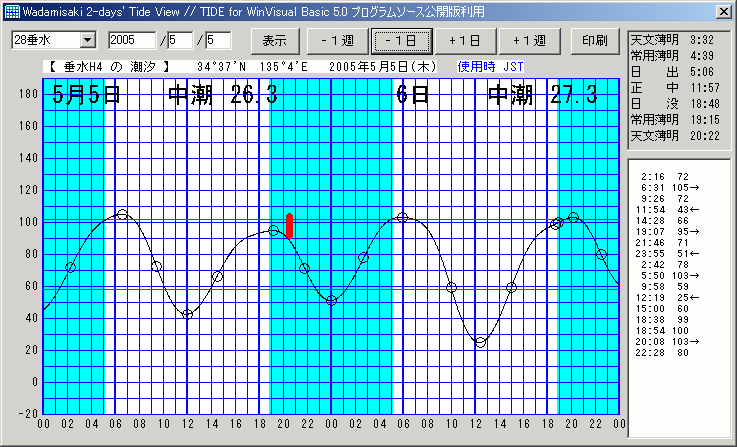737x447 pixels.
Task: Jump forward one week with +1週
Action: pos(529,41)
